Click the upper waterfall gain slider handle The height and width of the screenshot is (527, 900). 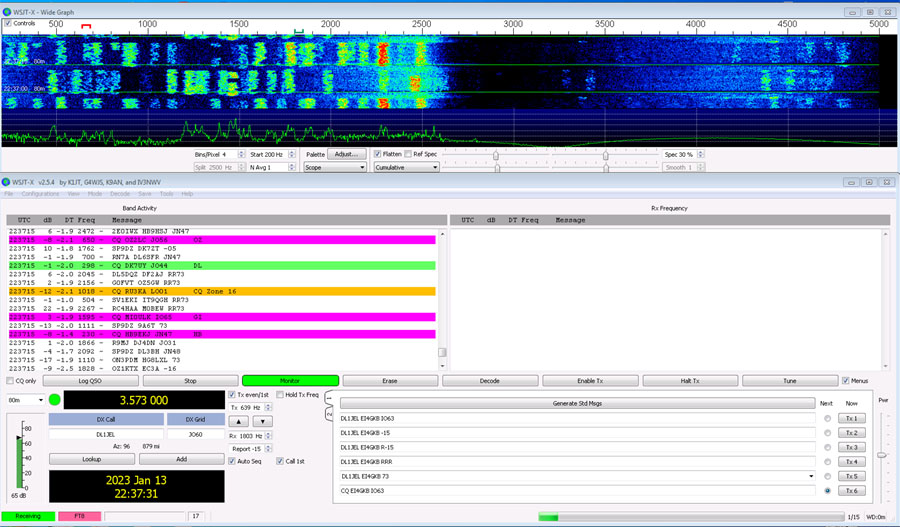495,156
